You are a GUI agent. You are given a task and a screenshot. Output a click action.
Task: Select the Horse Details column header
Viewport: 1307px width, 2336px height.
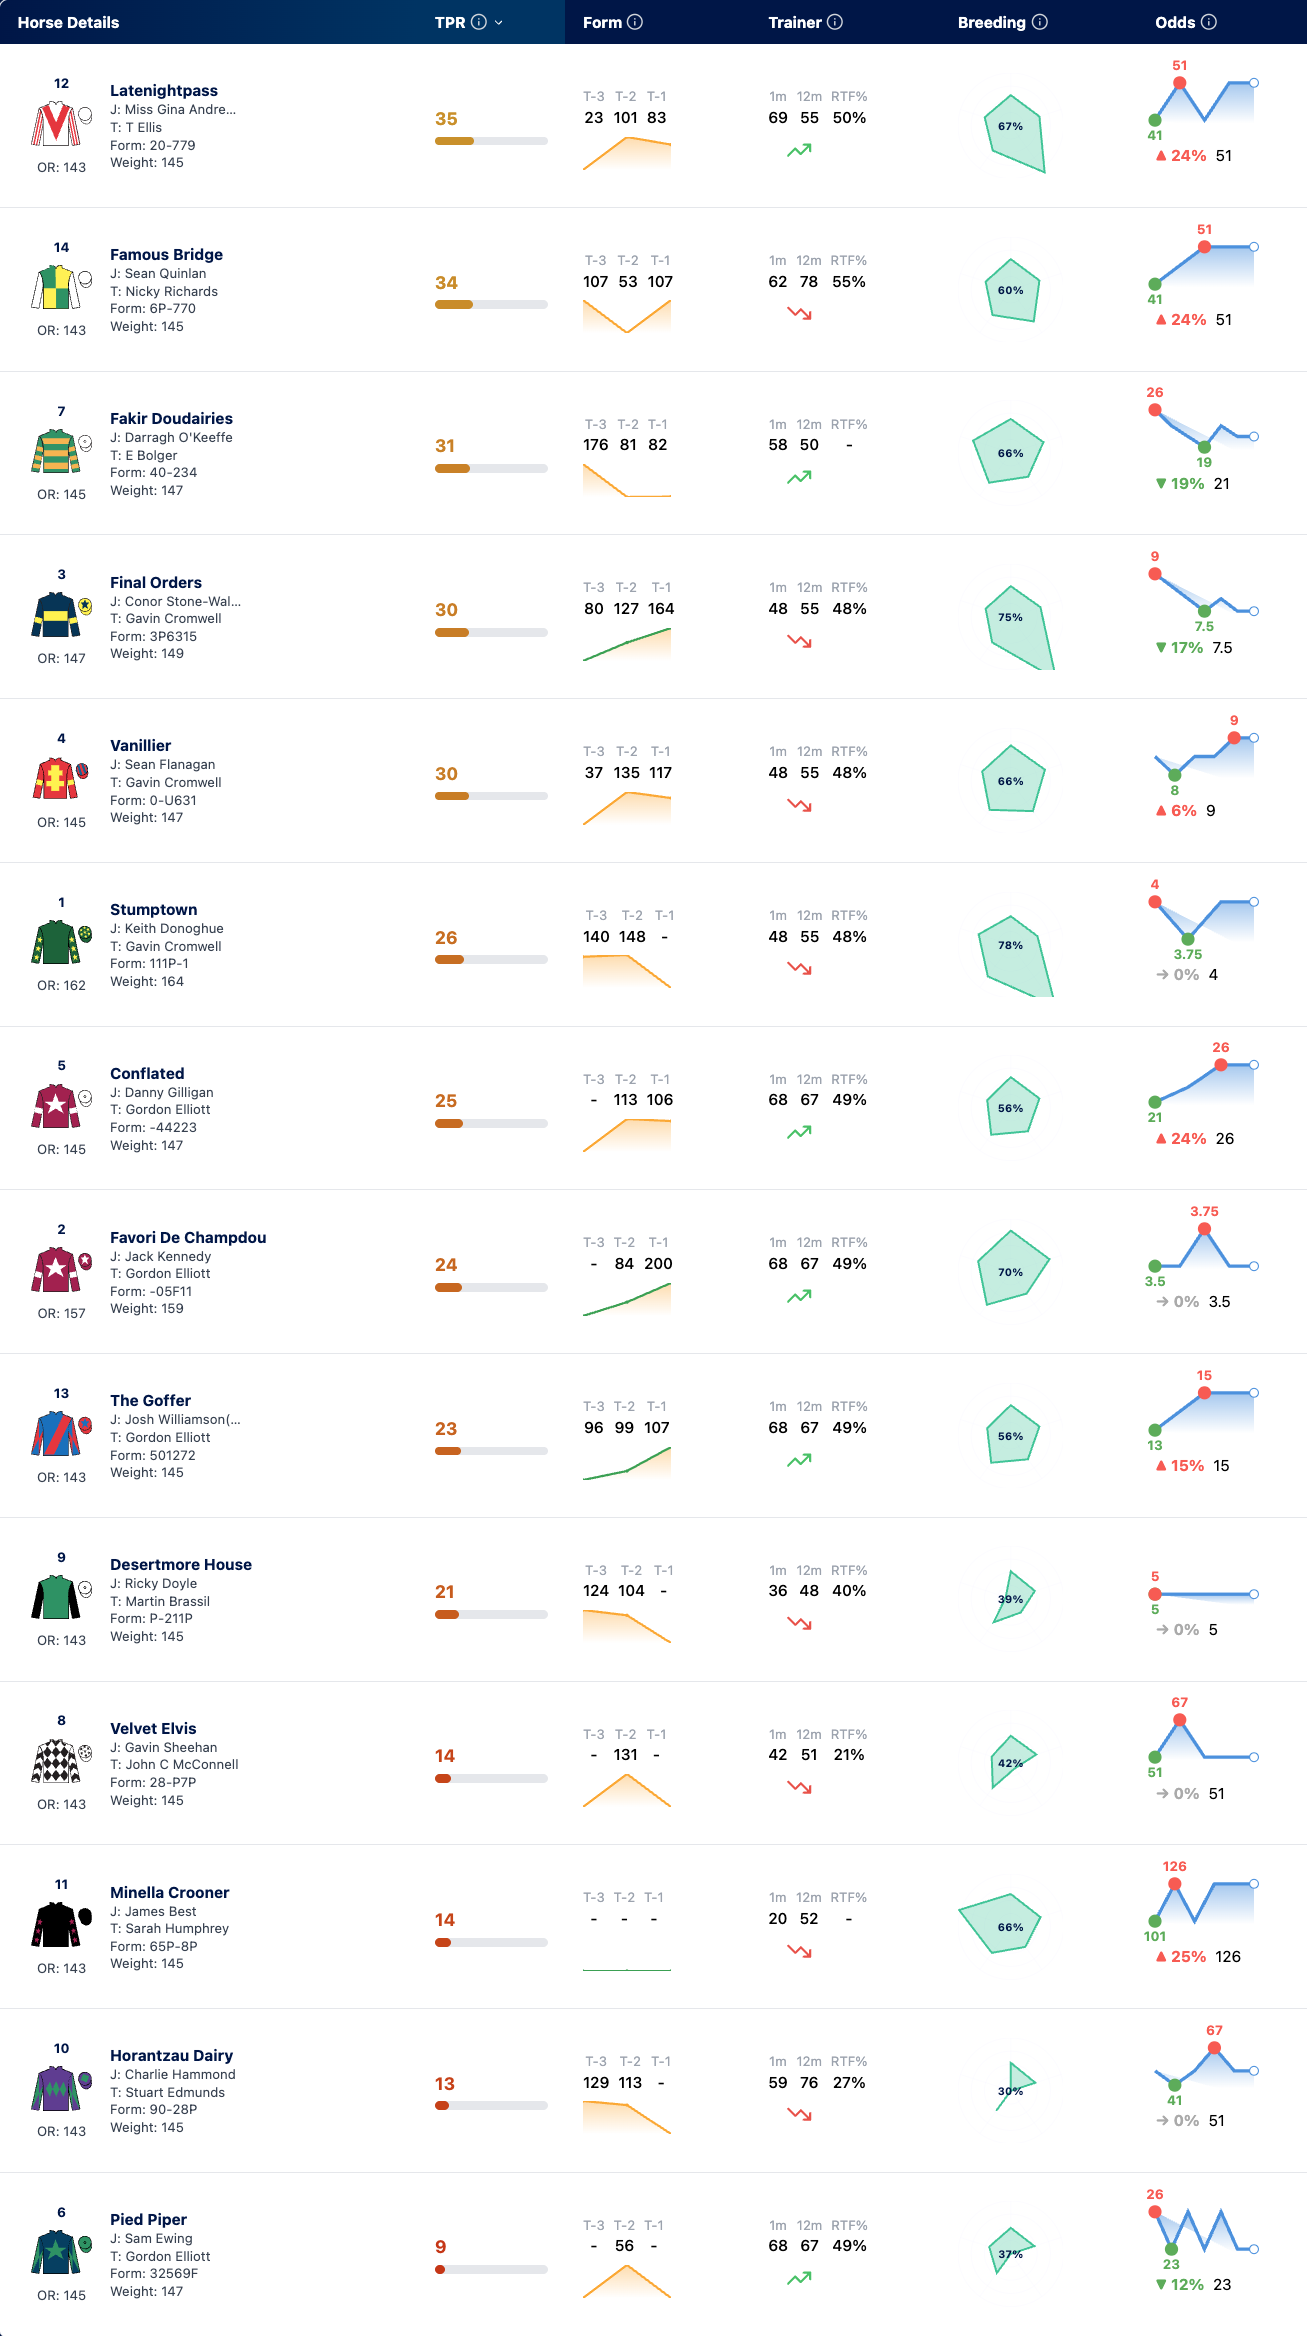click(68, 22)
